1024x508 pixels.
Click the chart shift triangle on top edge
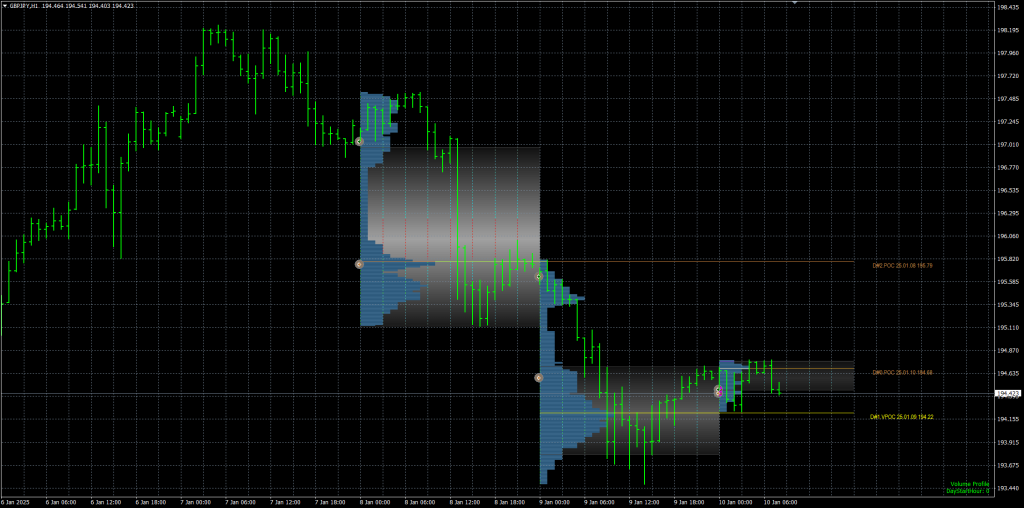click(795, 3)
